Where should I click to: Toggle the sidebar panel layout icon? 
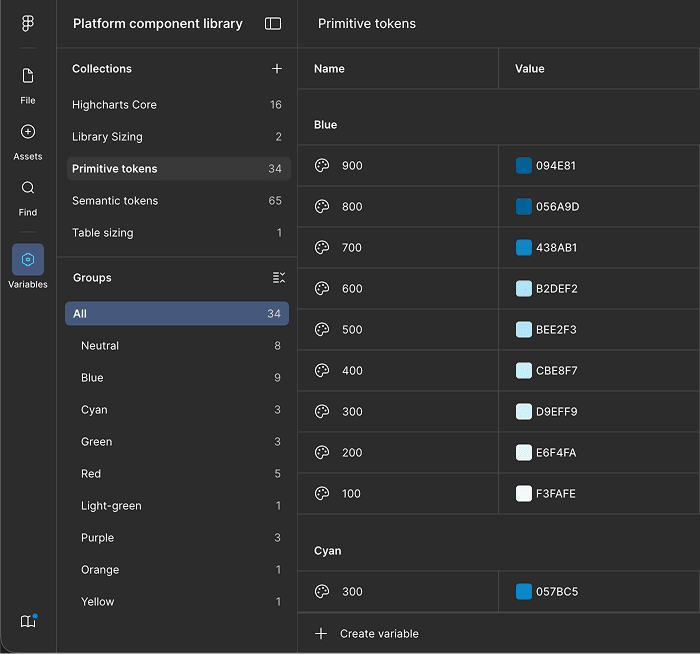[273, 24]
